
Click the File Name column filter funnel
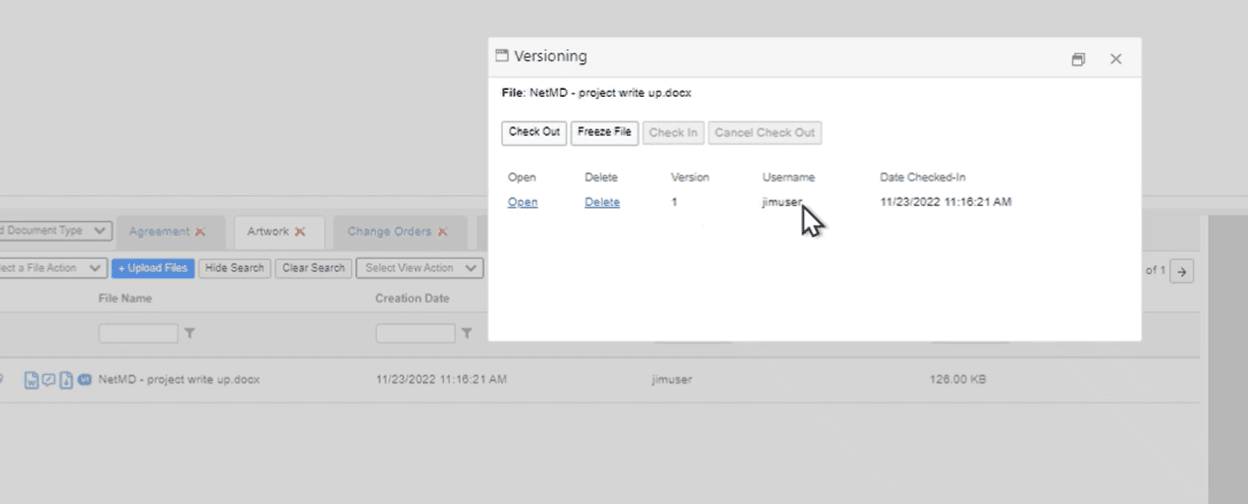click(x=190, y=334)
